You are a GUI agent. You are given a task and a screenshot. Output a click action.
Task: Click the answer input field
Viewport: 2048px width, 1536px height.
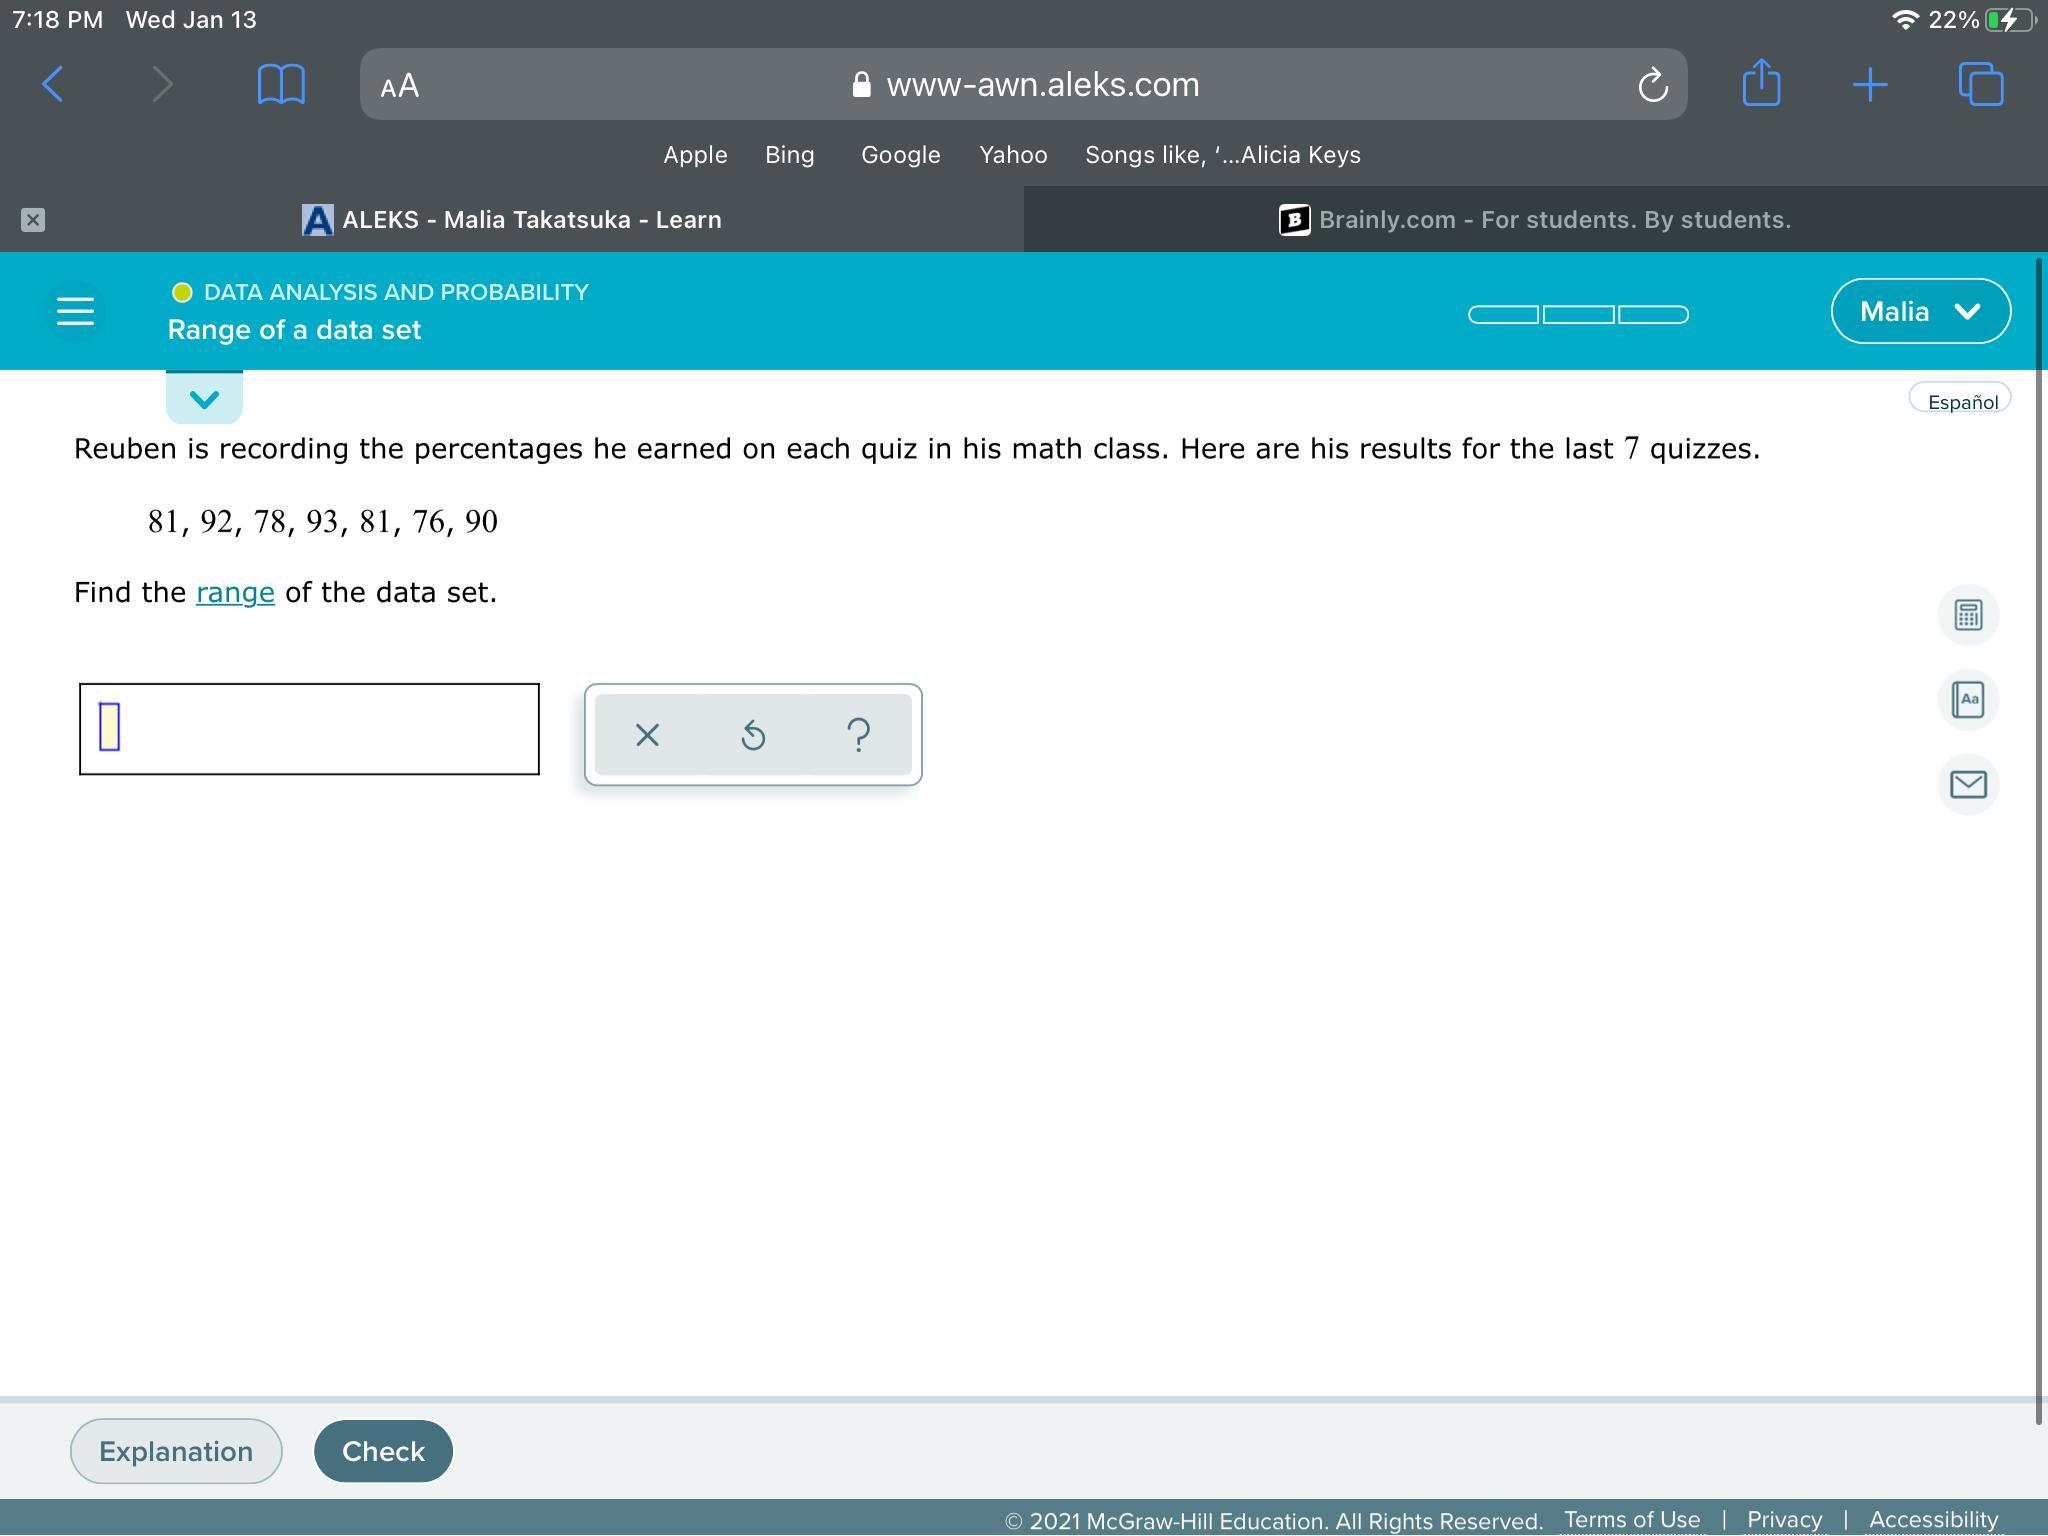309,729
